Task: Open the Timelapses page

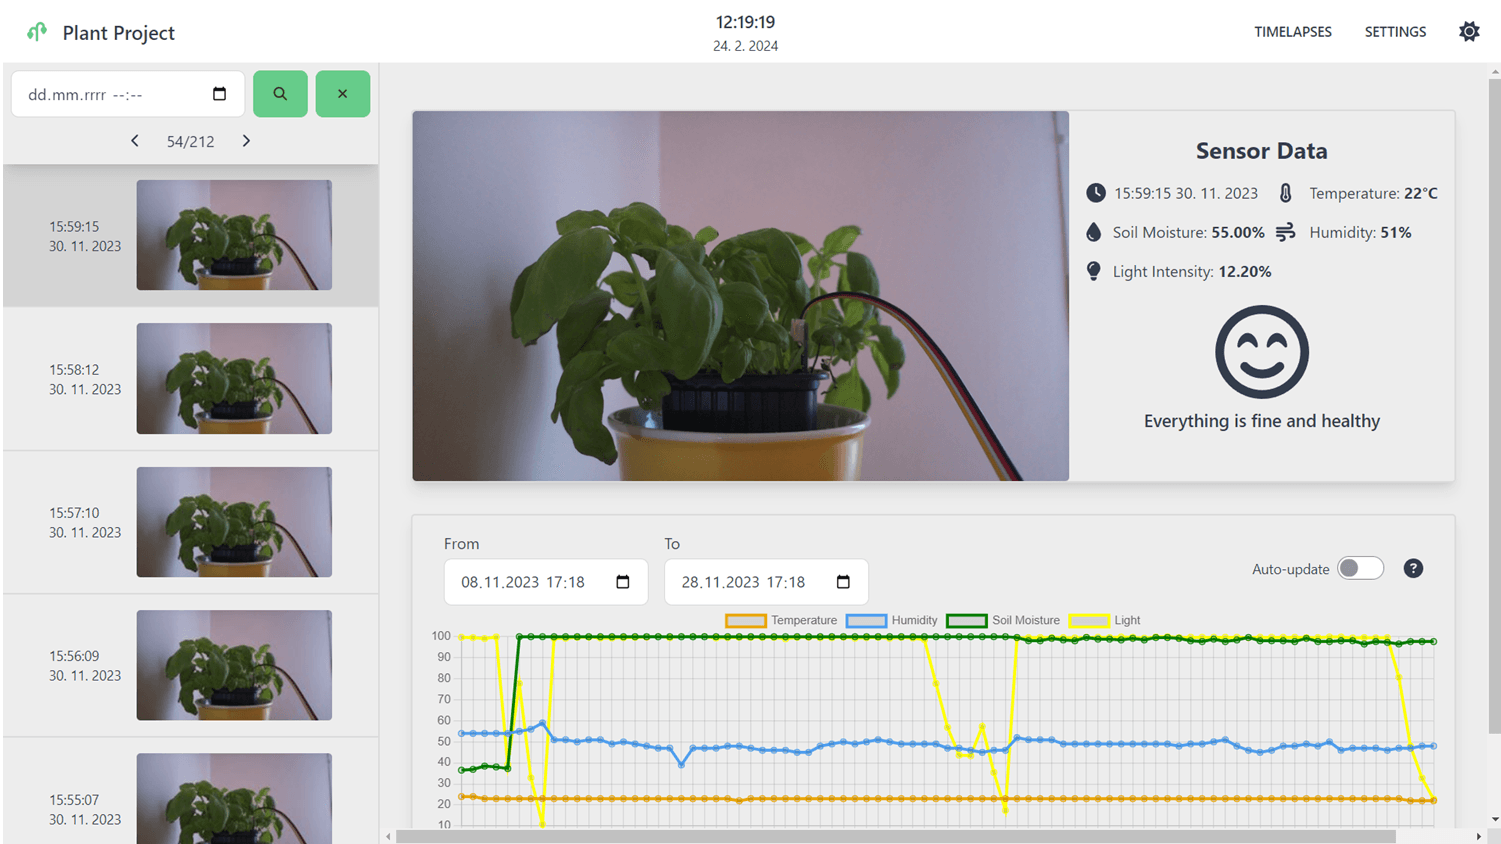Action: [1292, 32]
